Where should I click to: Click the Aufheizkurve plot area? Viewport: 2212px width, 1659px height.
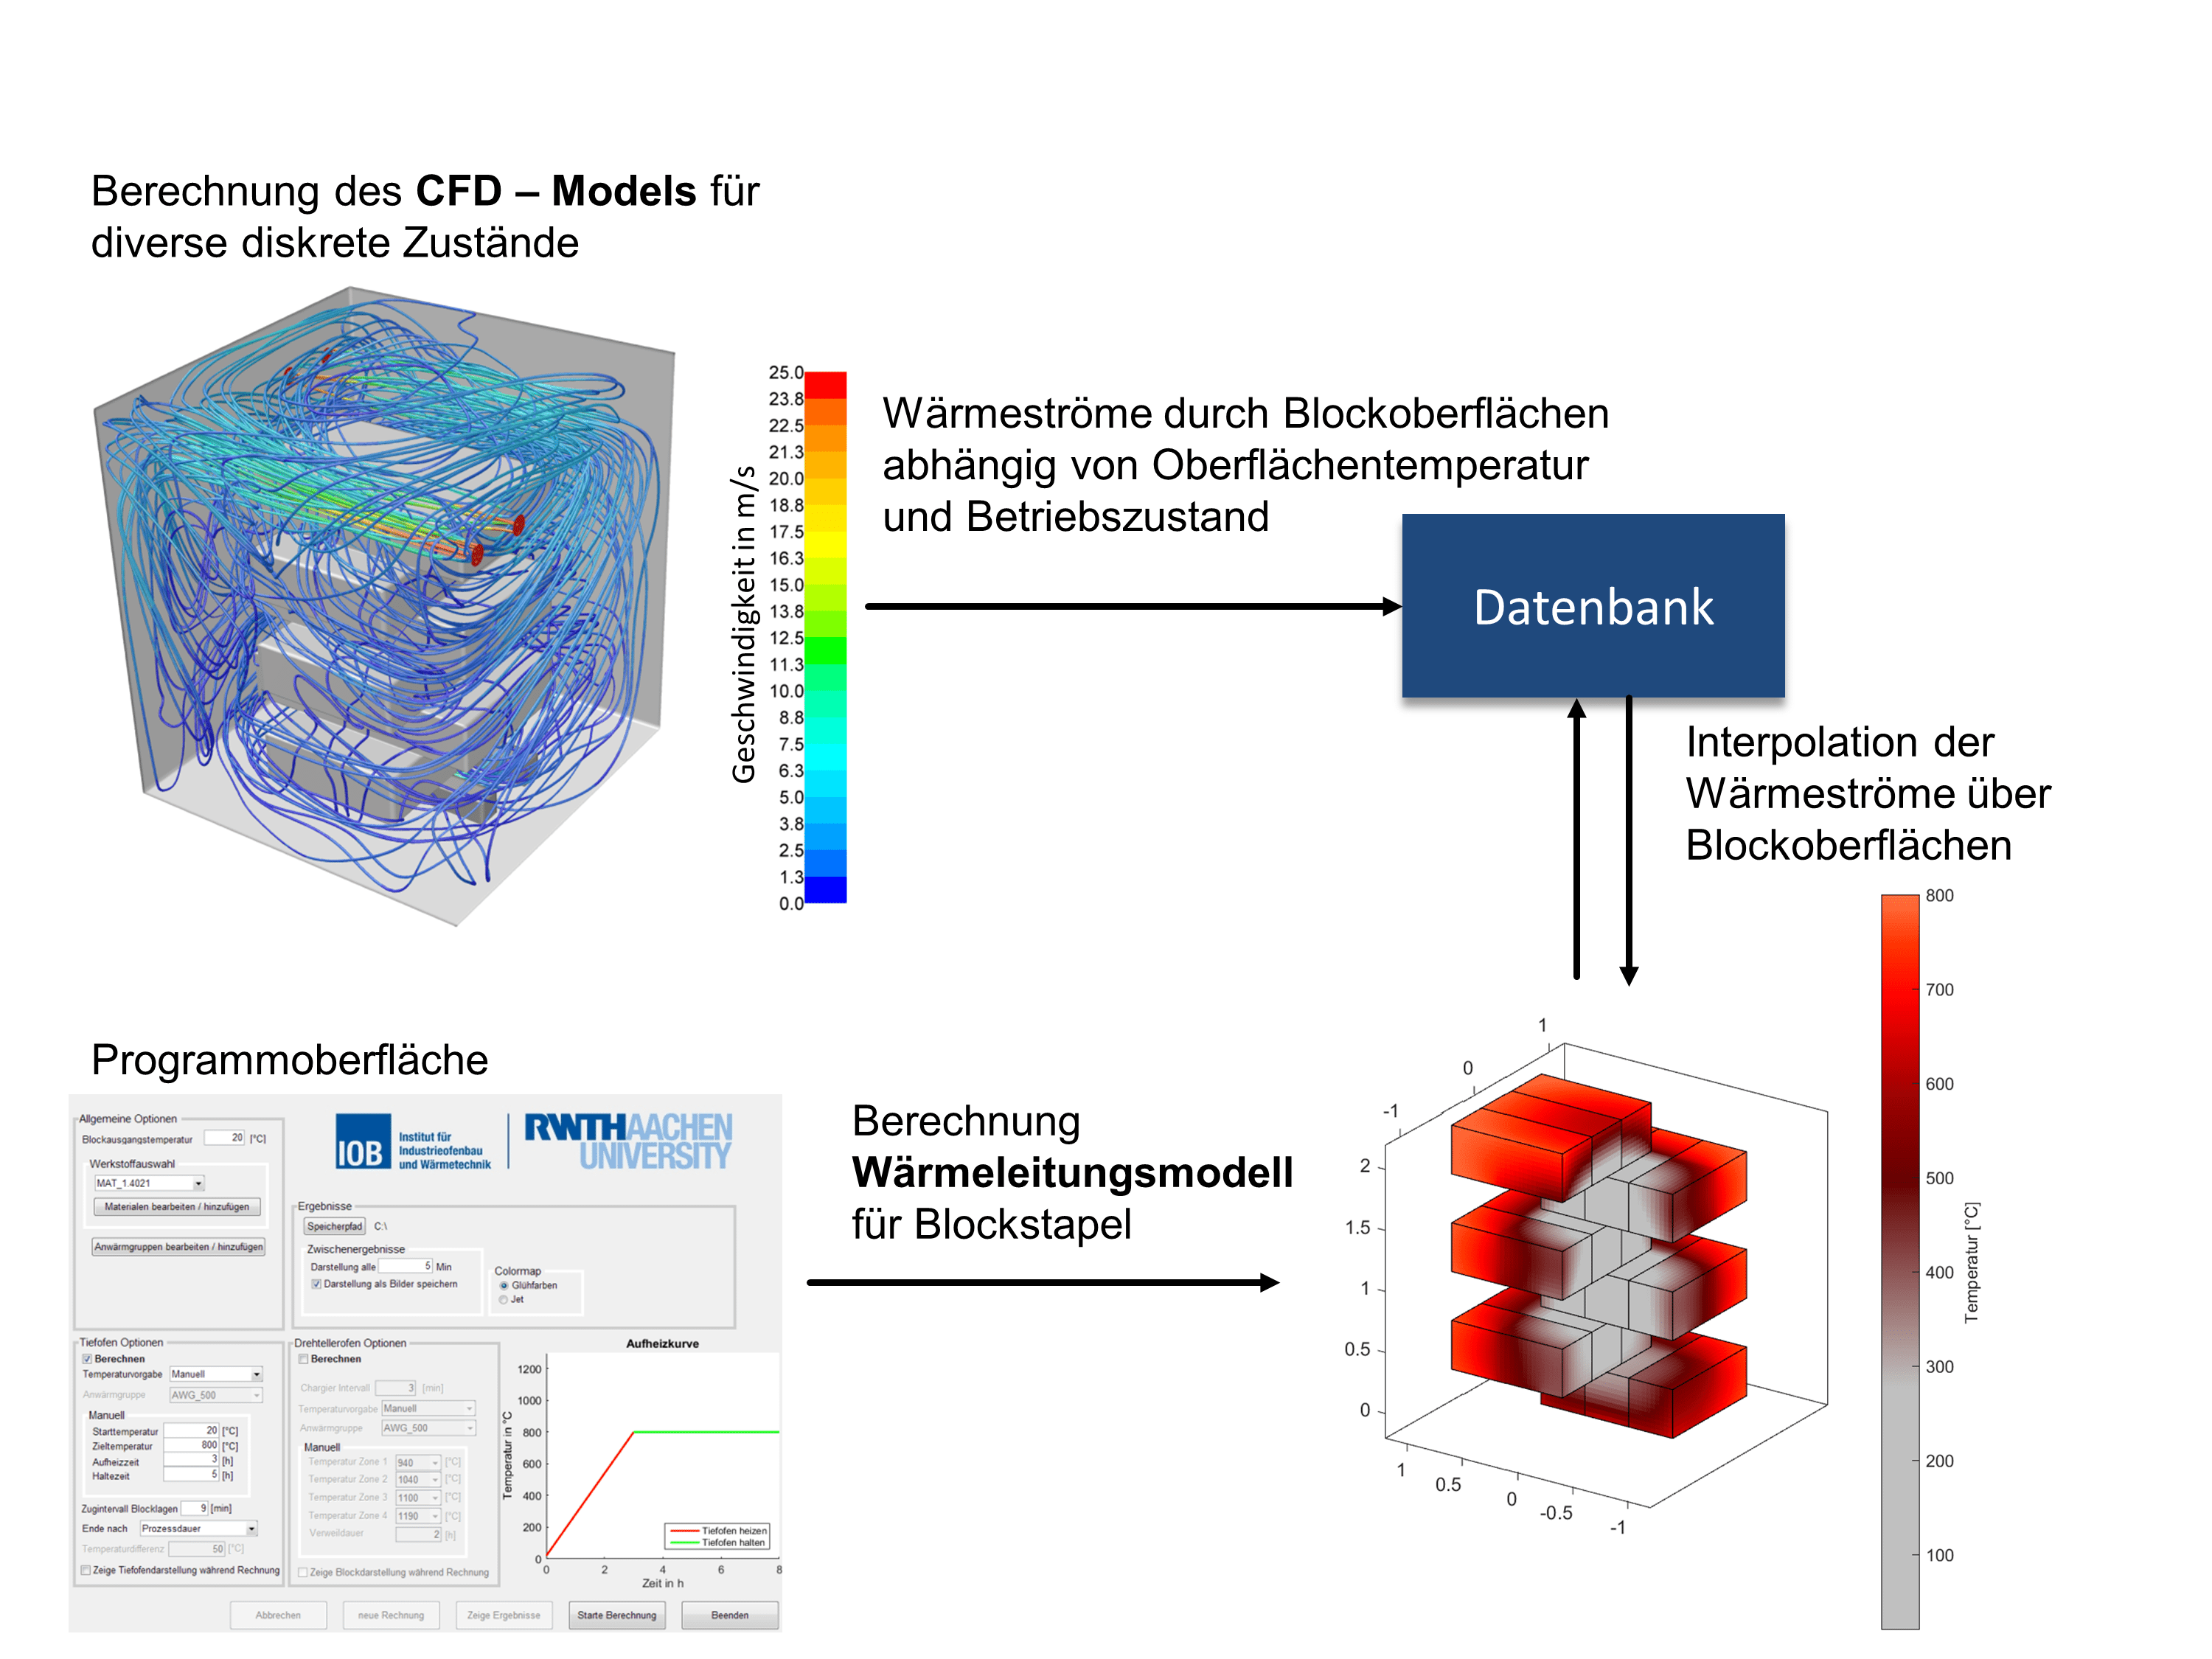click(x=663, y=1455)
